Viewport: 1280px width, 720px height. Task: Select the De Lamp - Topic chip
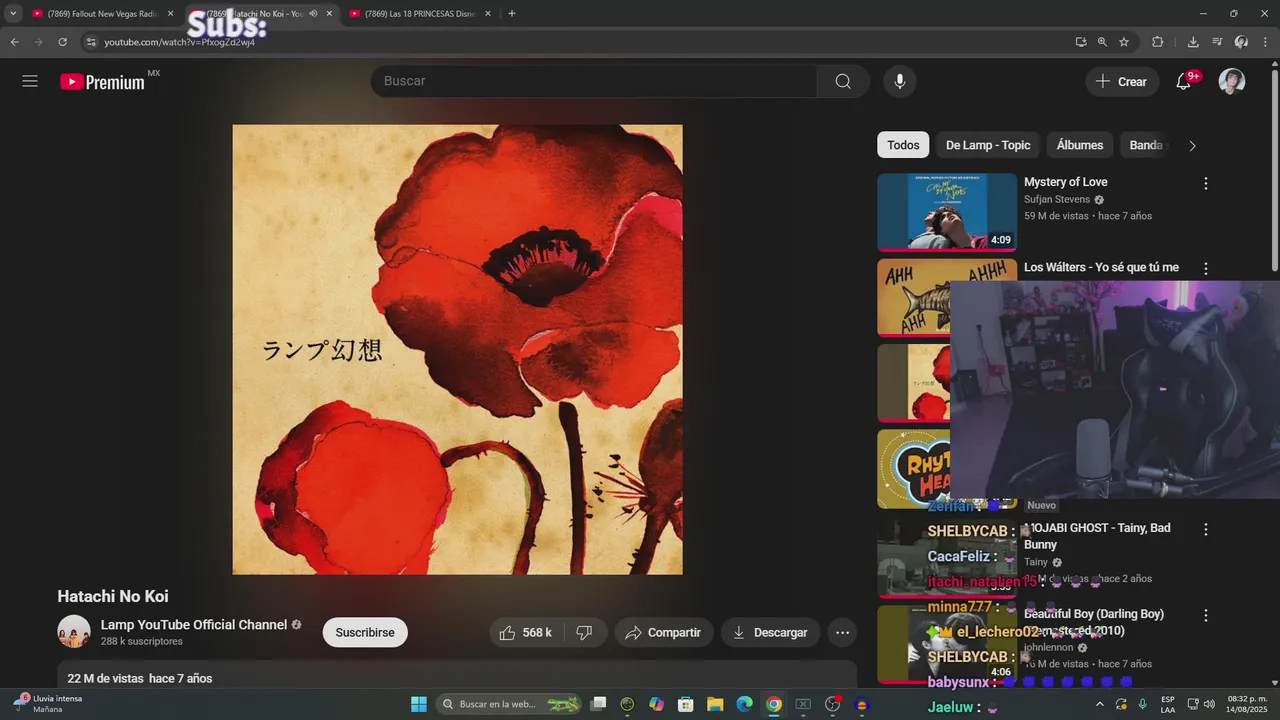pyautogui.click(x=988, y=145)
